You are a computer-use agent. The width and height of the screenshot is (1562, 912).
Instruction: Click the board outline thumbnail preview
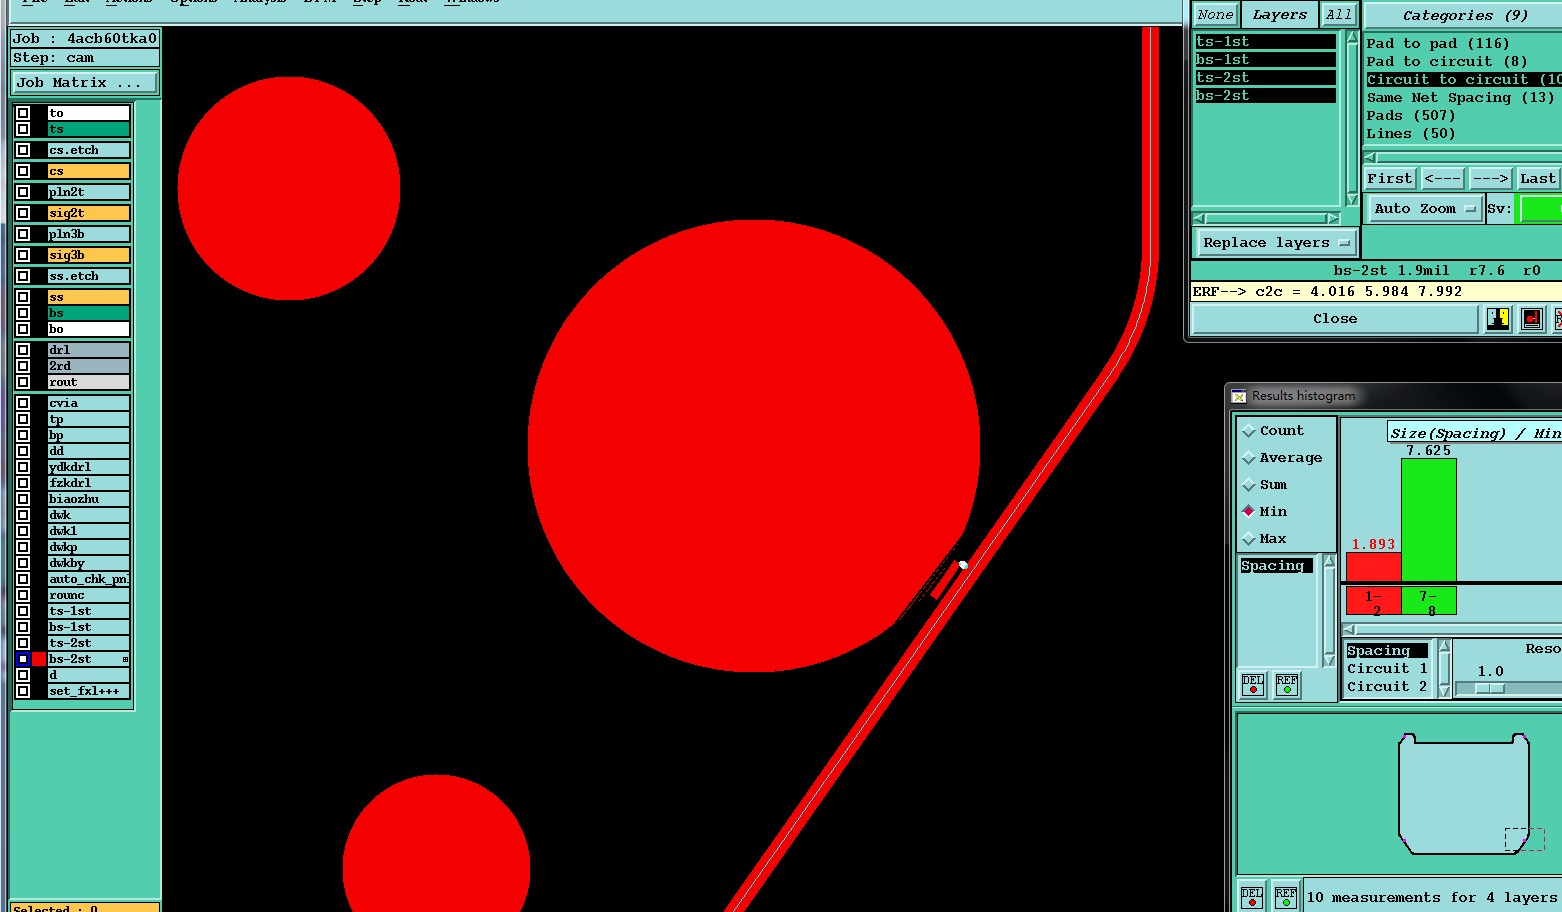coord(1464,793)
